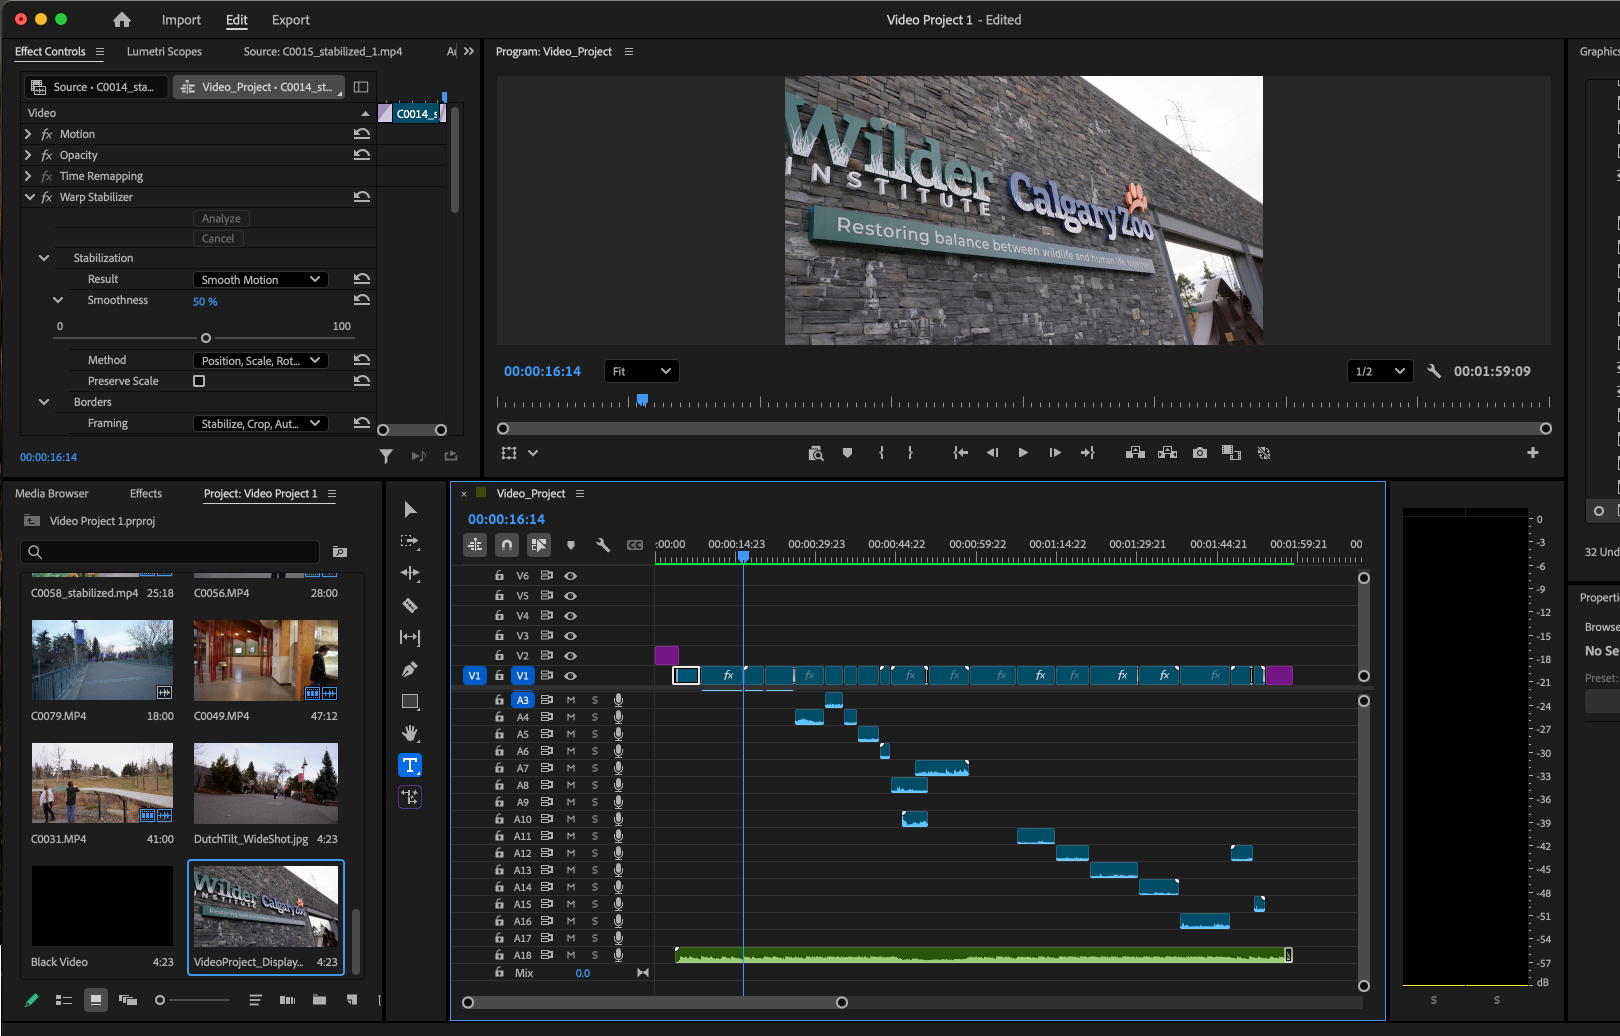Click the Smoothness slider handle
The image size is (1620, 1036).
(206, 338)
